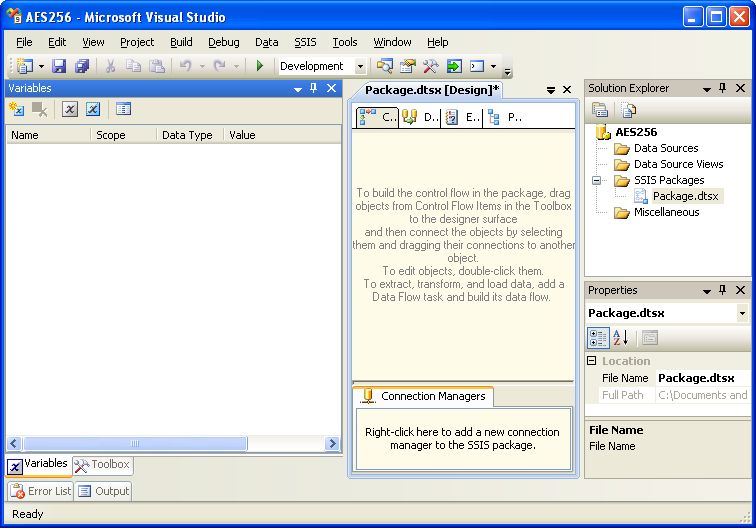The image size is (756, 528).
Task: Toggle Show System Variables button
Action: pyautogui.click(x=70, y=109)
